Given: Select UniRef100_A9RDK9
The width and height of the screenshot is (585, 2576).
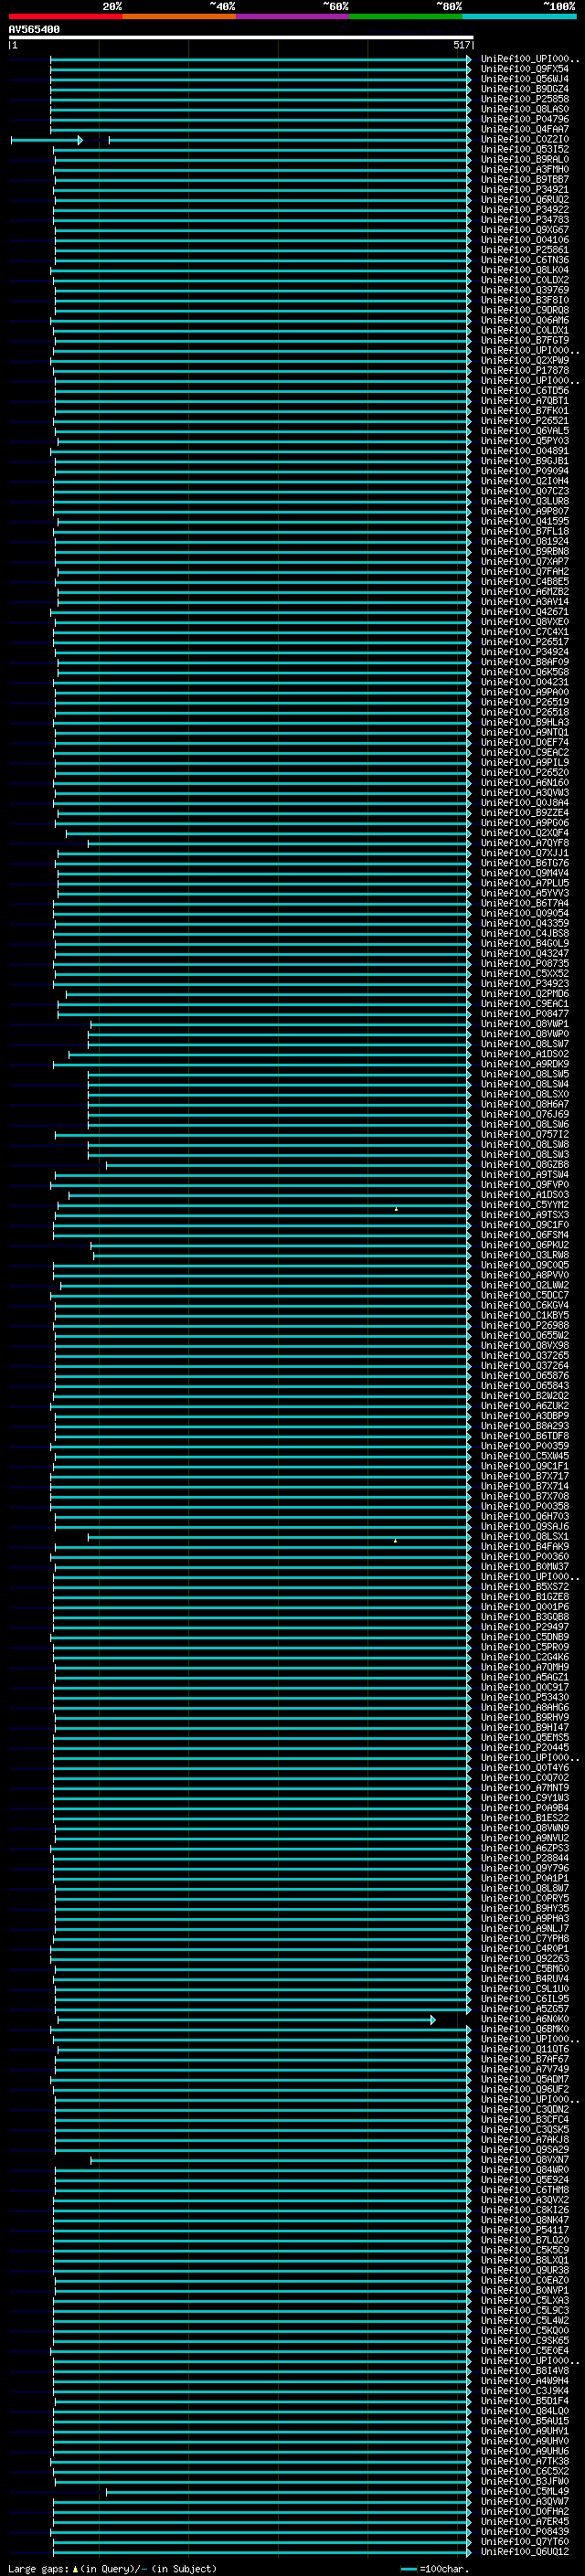Looking at the screenshot, I should (x=524, y=1064).
